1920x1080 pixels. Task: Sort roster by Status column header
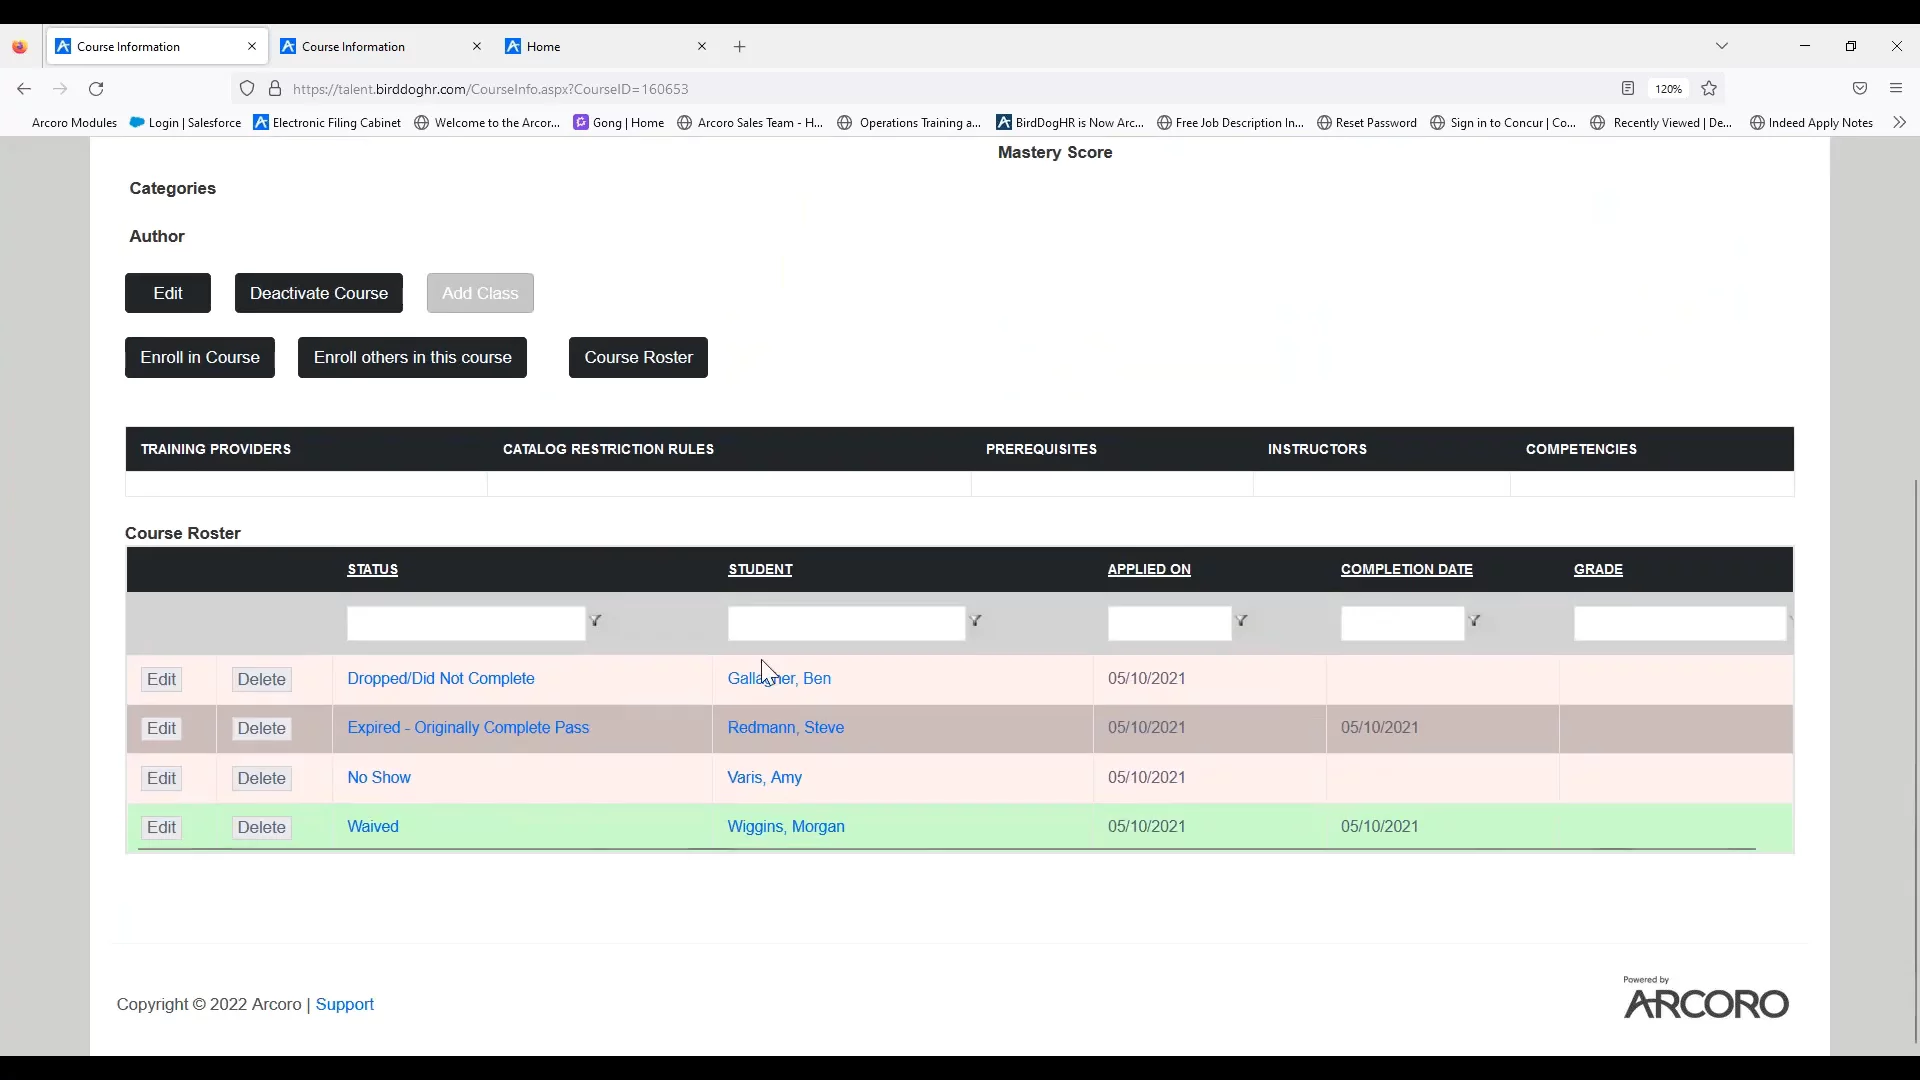click(372, 570)
